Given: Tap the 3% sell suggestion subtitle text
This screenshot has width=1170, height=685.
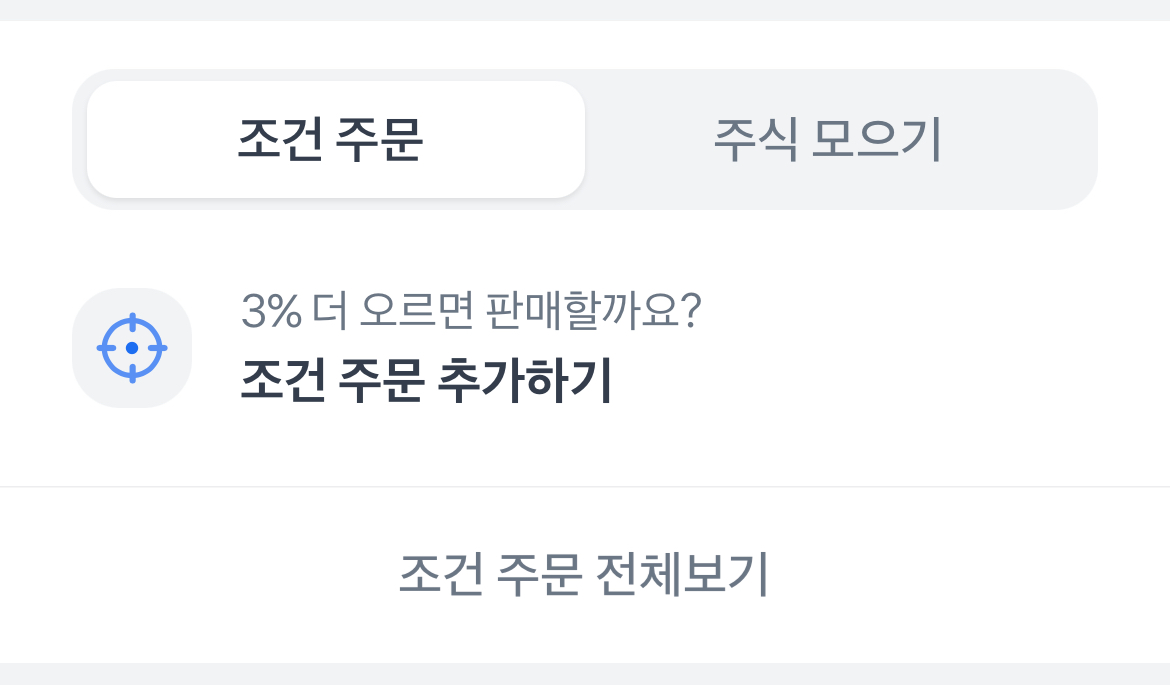Looking at the screenshot, I should [x=471, y=314].
